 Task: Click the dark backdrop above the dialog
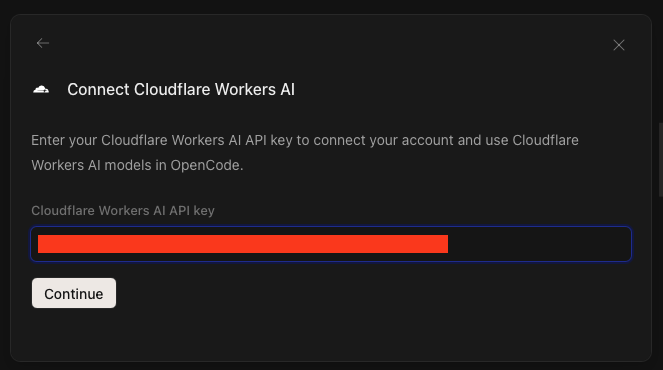pos(331,6)
